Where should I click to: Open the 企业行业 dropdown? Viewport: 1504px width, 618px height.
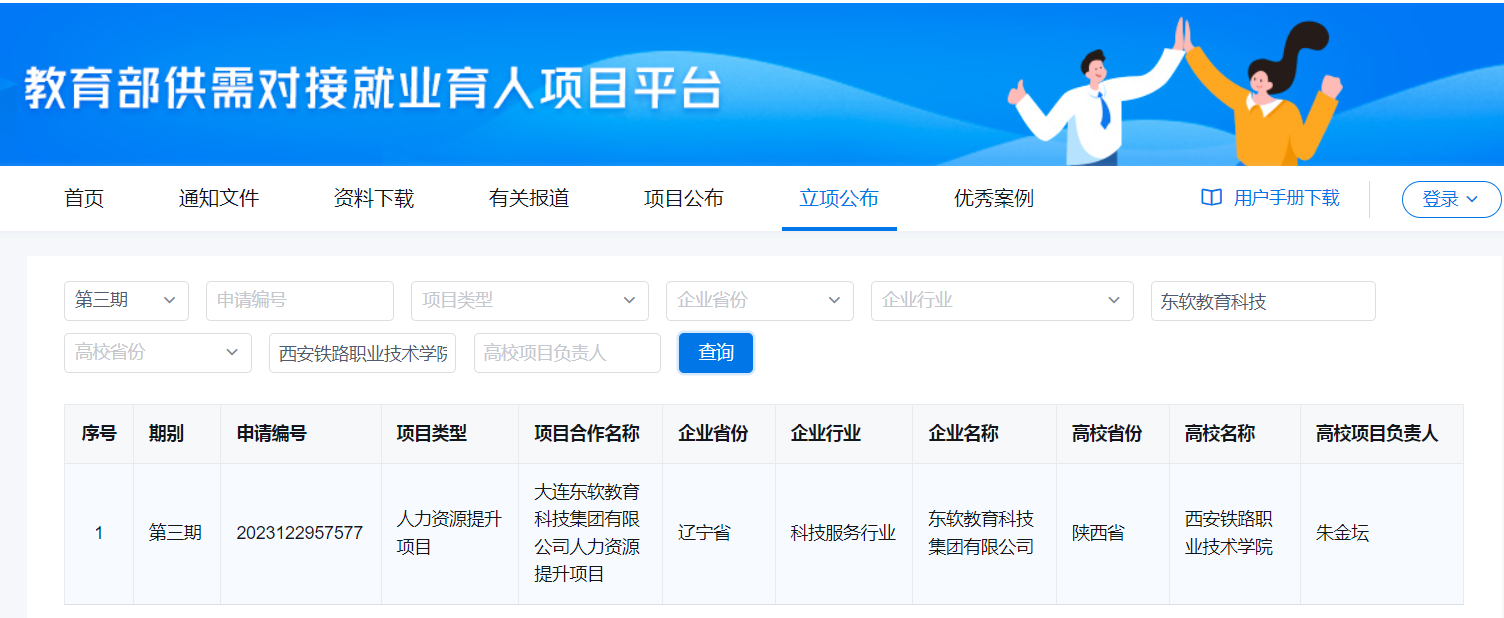[x=1001, y=301]
